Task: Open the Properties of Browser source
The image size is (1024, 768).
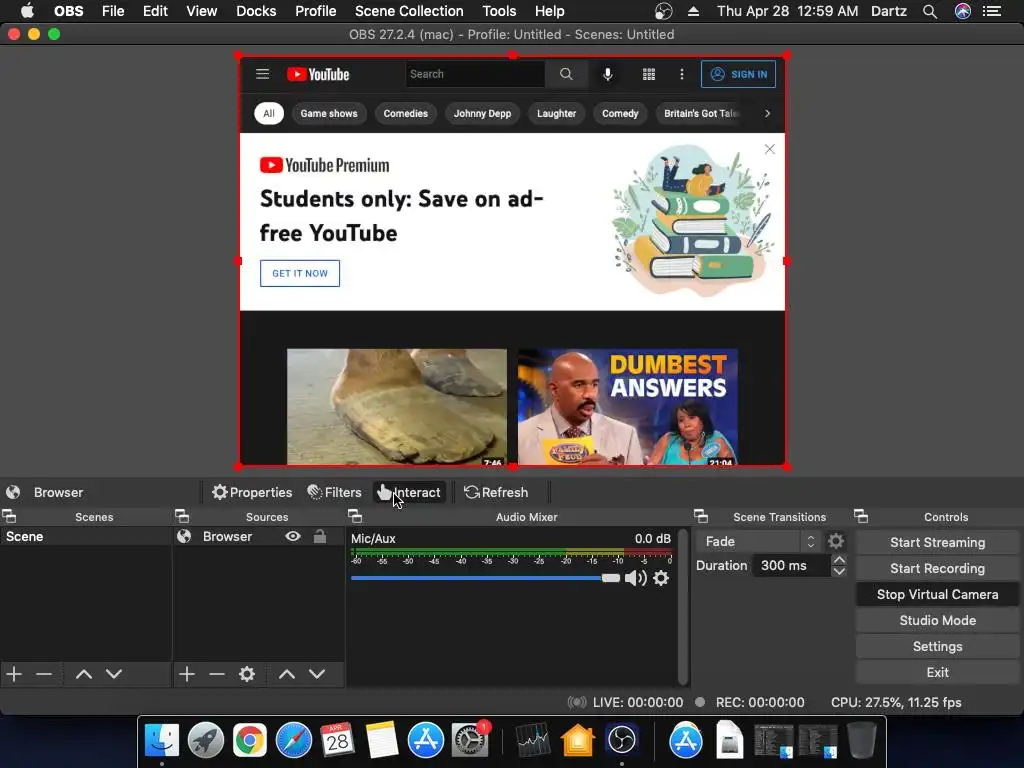Action: (252, 492)
